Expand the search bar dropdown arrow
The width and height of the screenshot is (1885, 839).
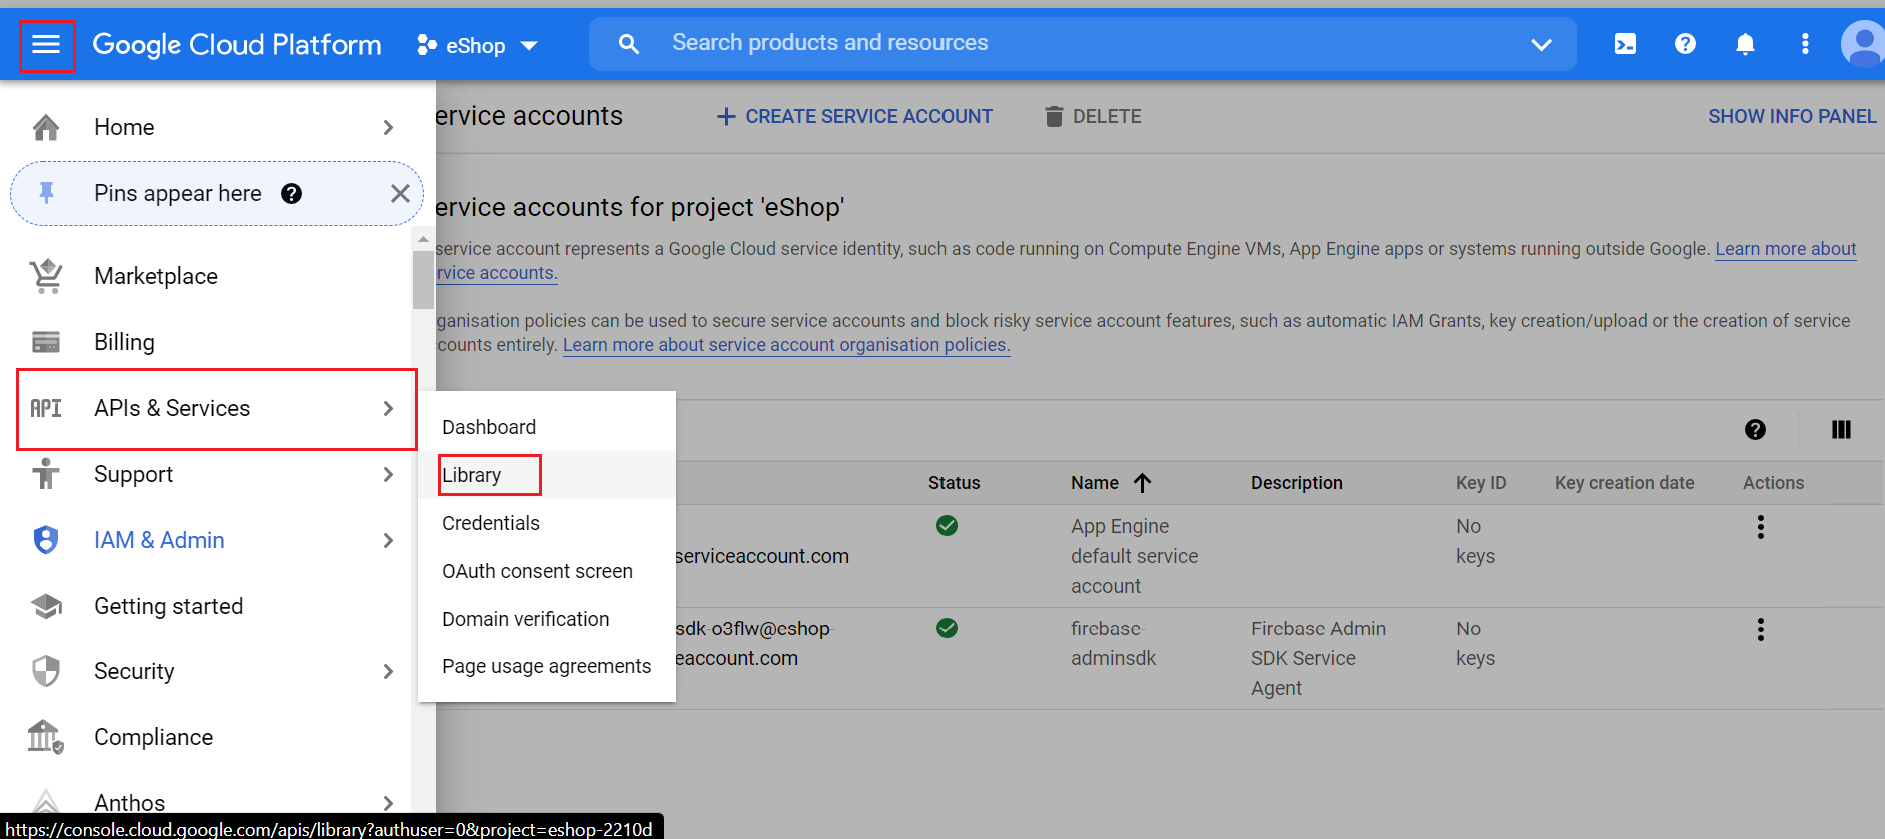click(1541, 44)
